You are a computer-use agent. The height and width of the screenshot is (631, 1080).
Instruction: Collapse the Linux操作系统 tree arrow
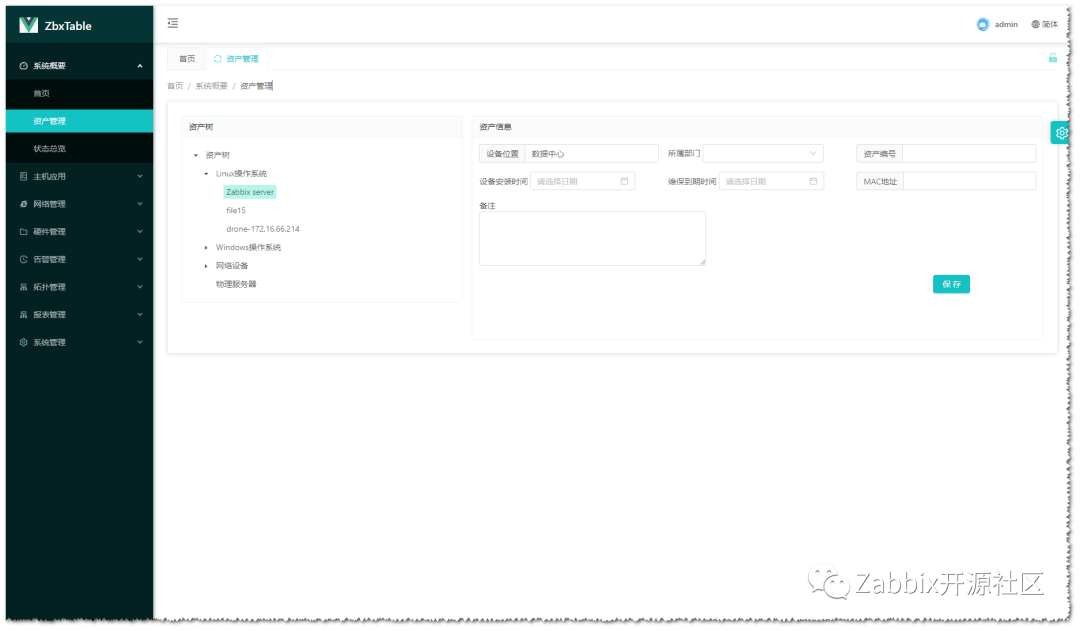[x=206, y=174]
